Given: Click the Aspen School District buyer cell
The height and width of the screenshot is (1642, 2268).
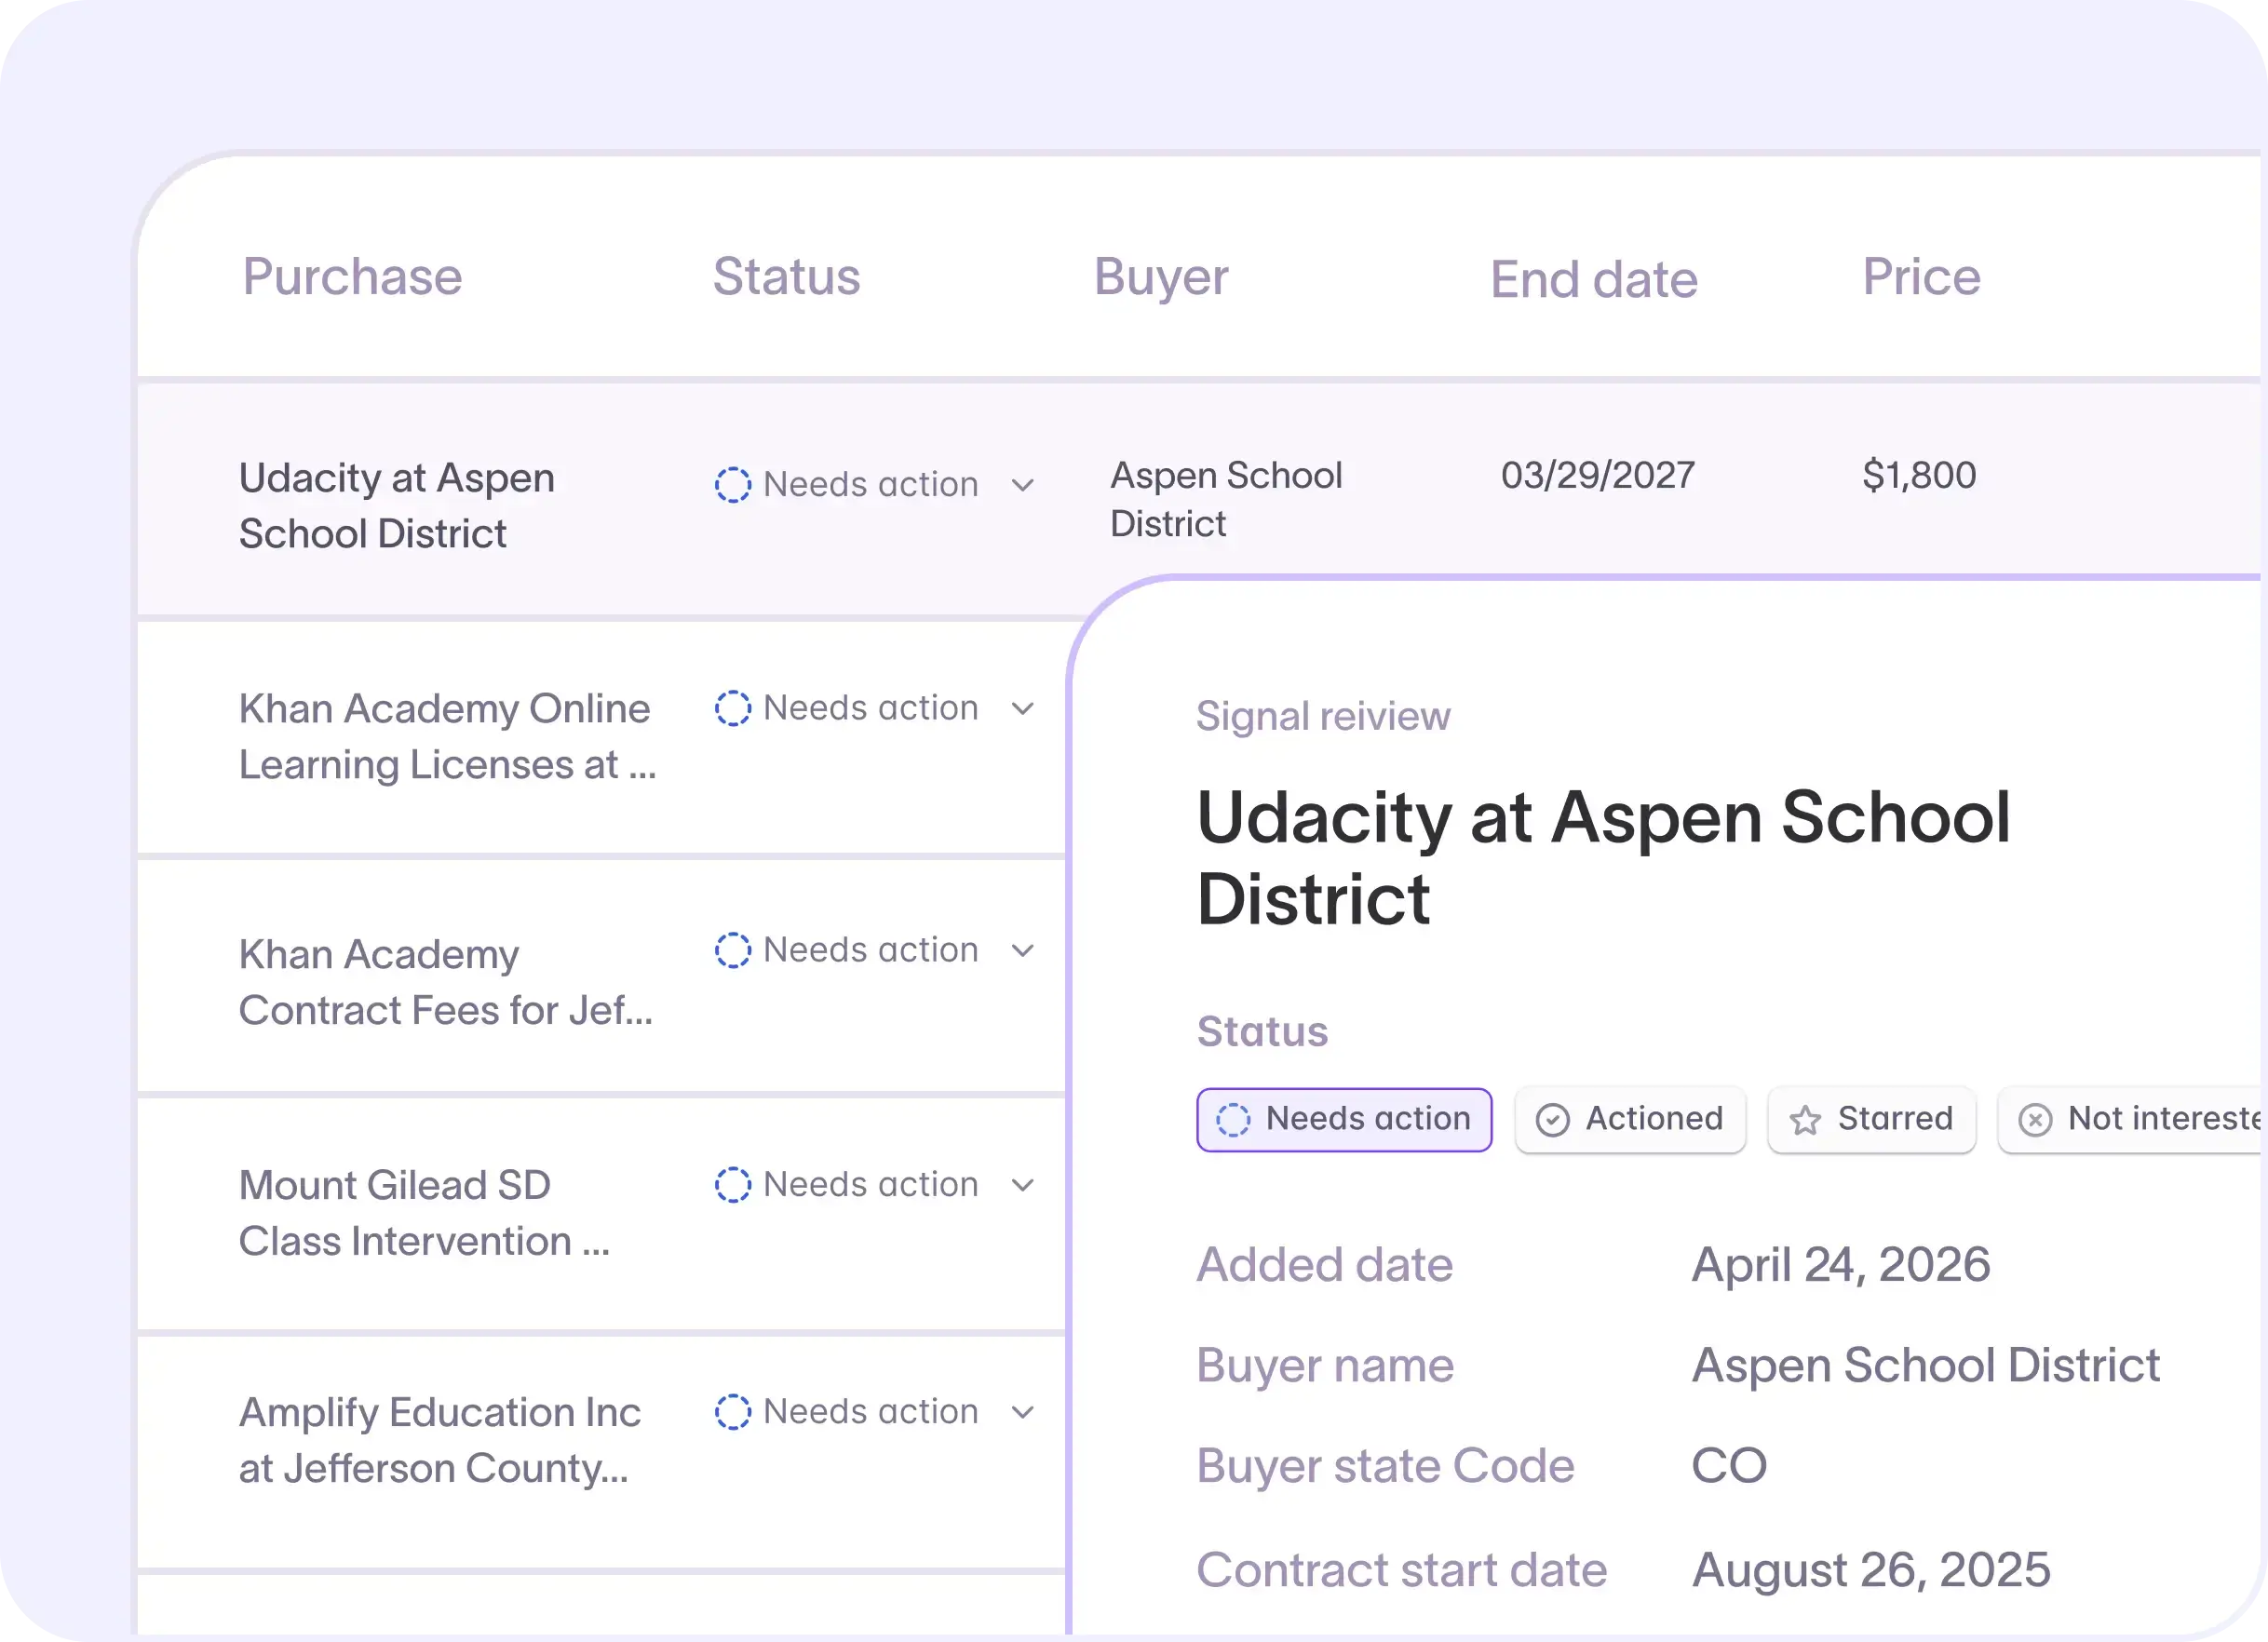Looking at the screenshot, I should pos(1226,500).
